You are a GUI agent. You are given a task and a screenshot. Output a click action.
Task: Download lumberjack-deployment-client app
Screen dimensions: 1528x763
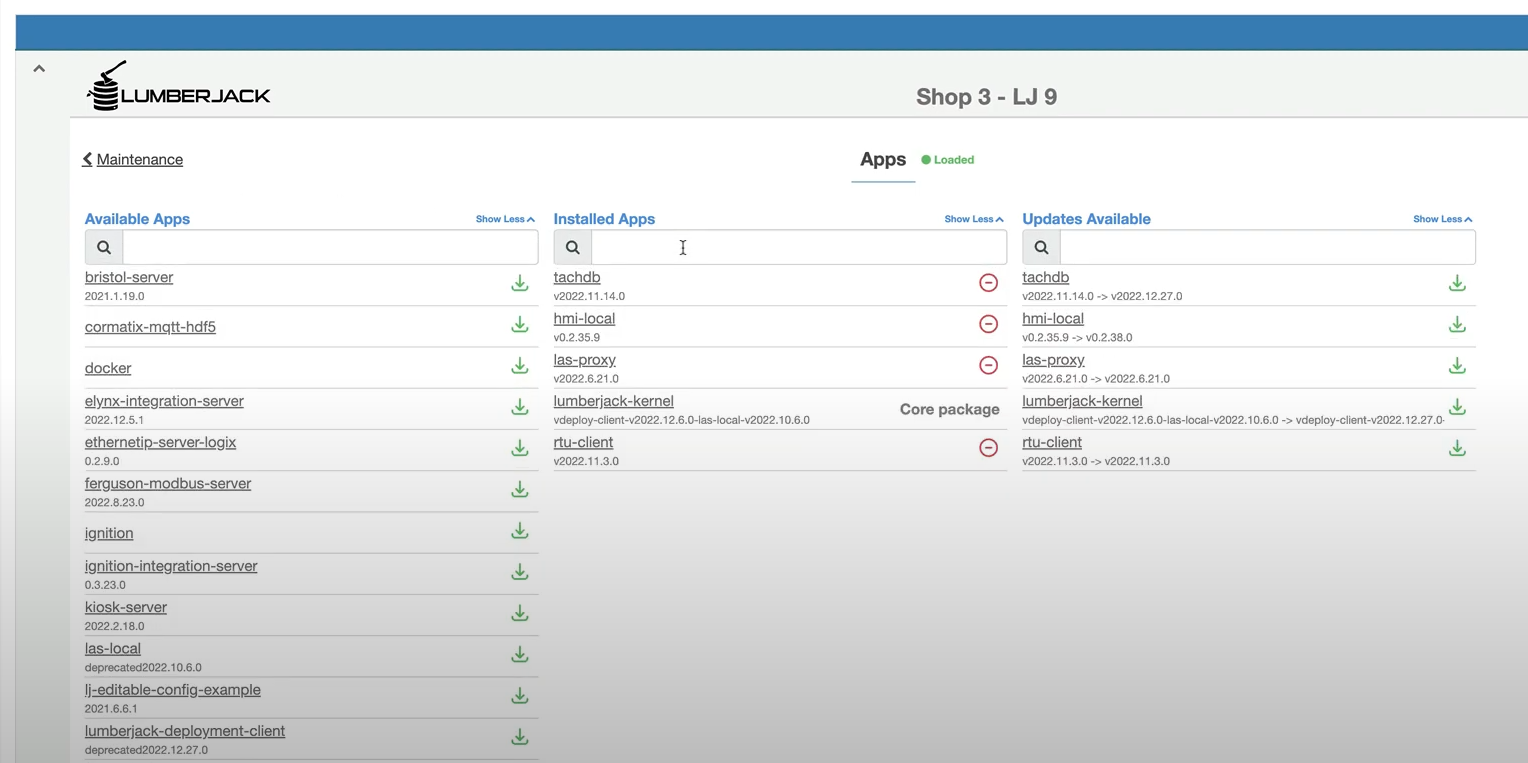point(520,737)
